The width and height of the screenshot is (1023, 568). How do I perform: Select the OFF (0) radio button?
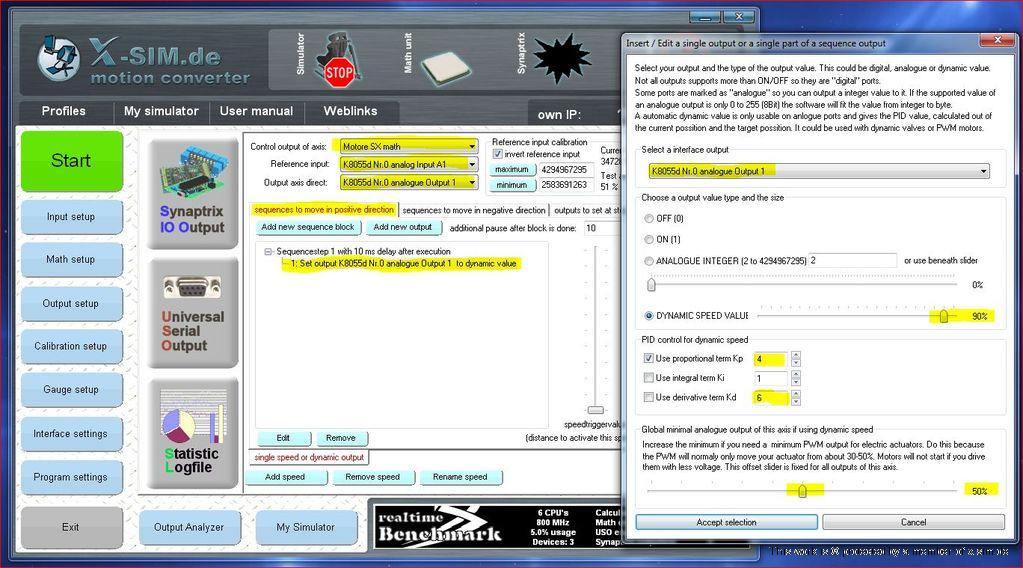[x=648, y=218]
